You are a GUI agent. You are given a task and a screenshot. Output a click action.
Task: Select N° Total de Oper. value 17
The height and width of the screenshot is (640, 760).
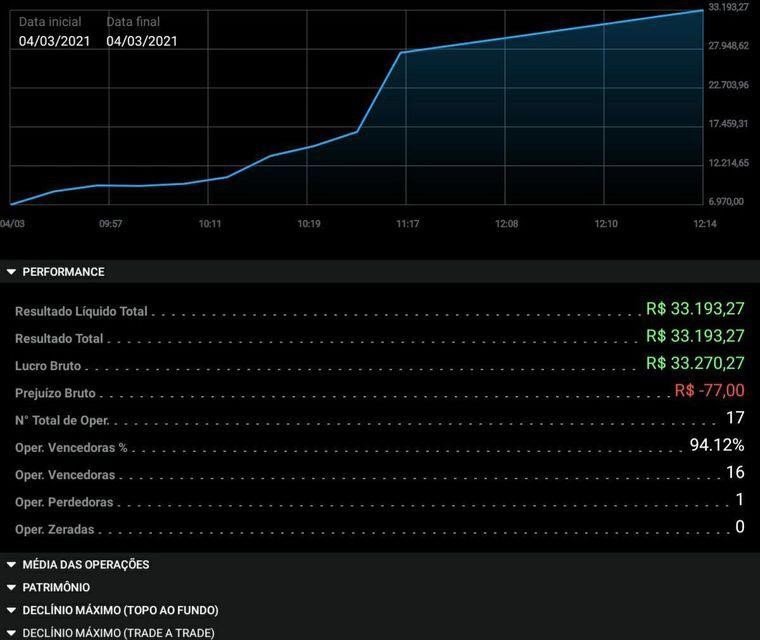[x=735, y=417]
